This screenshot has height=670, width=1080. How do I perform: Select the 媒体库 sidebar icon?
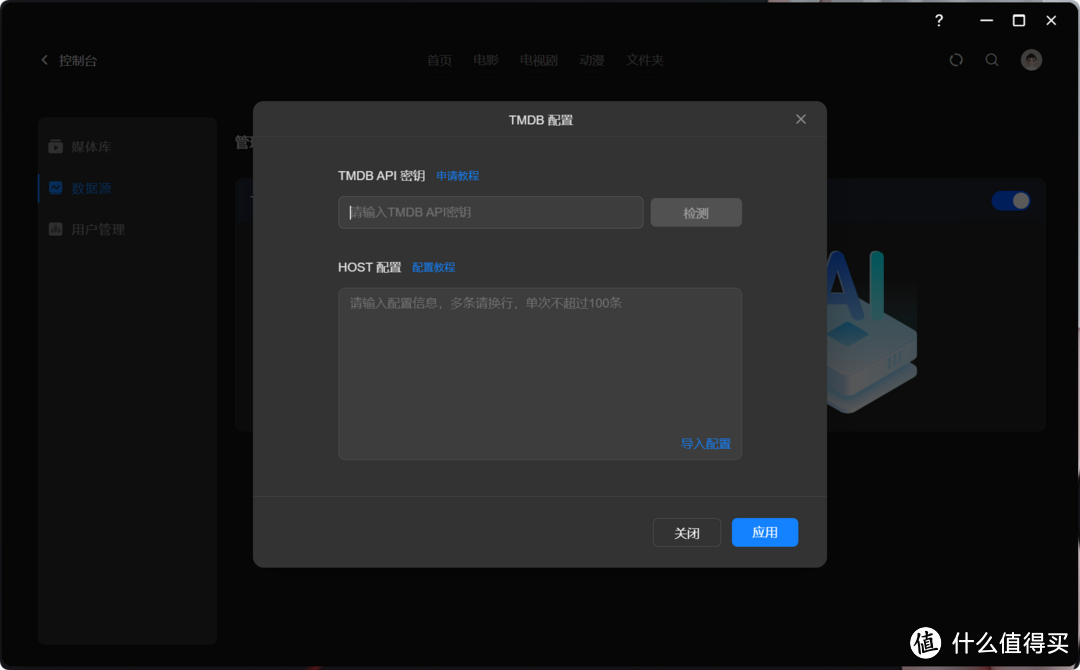pyautogui.click(x=56, y=146)
